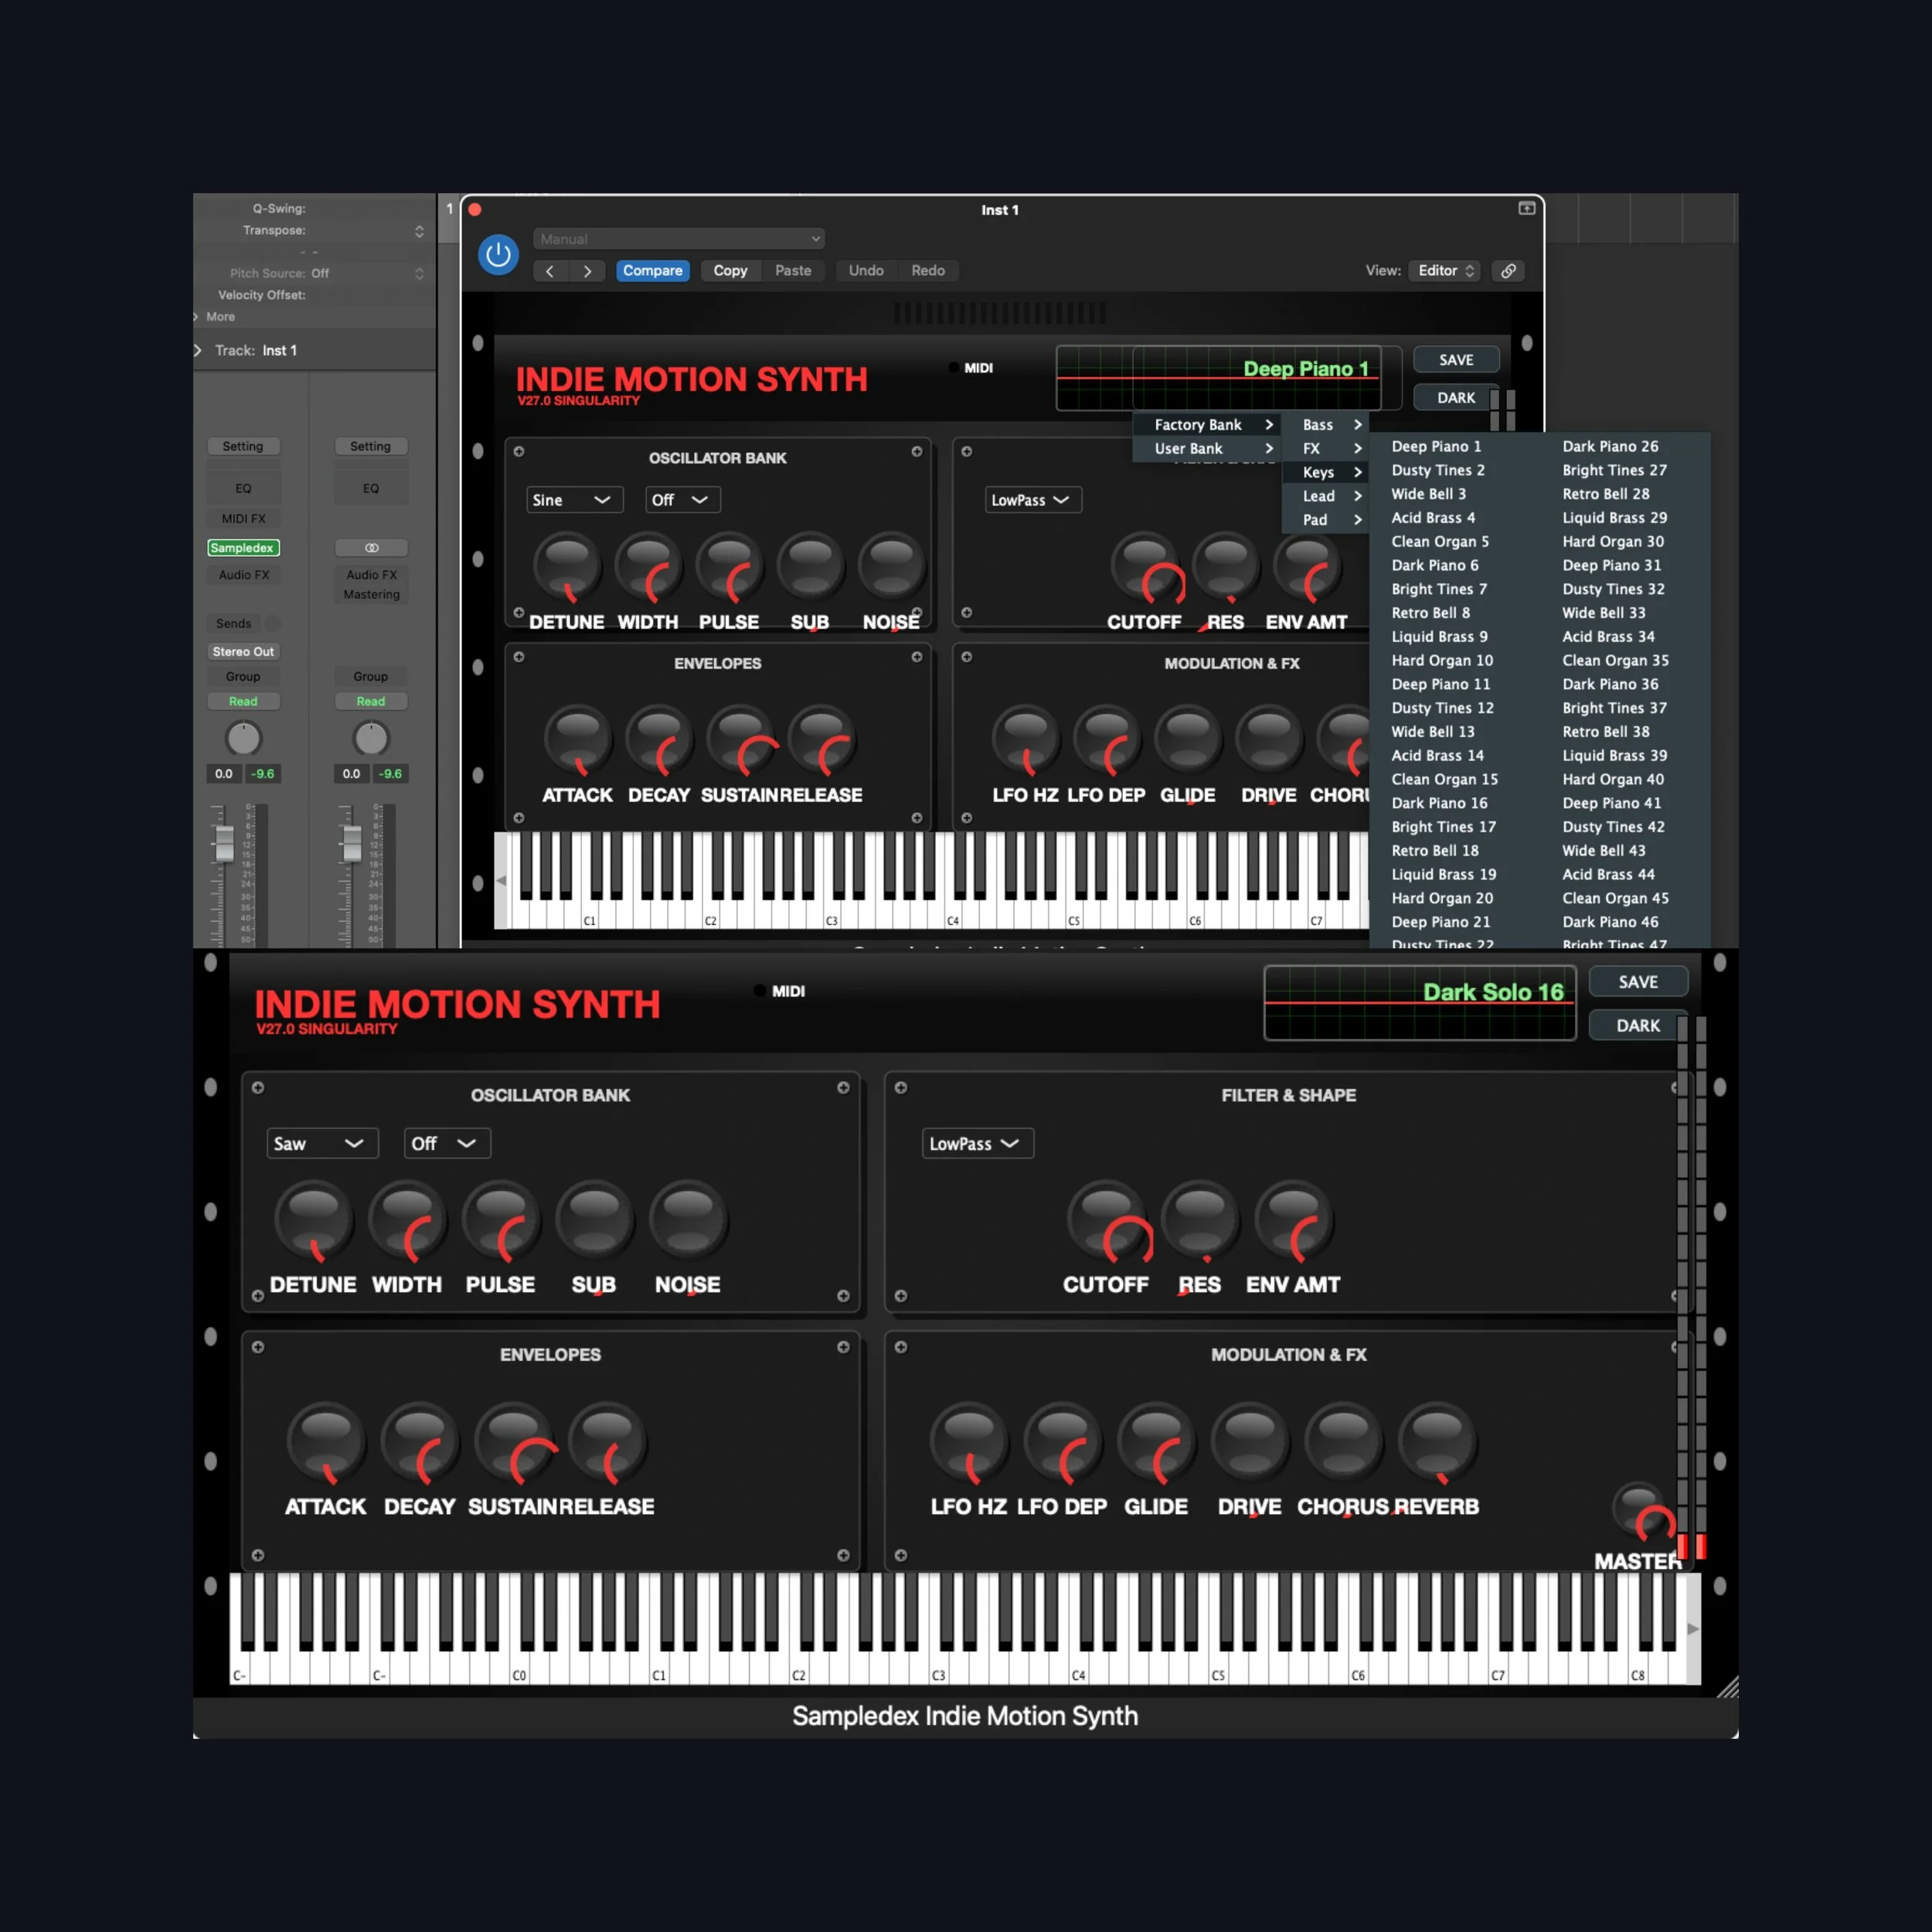Click the link chain icon beside the Editor view selector
This screenshot has width=1932, height=1932.
tap(1508, 270)
